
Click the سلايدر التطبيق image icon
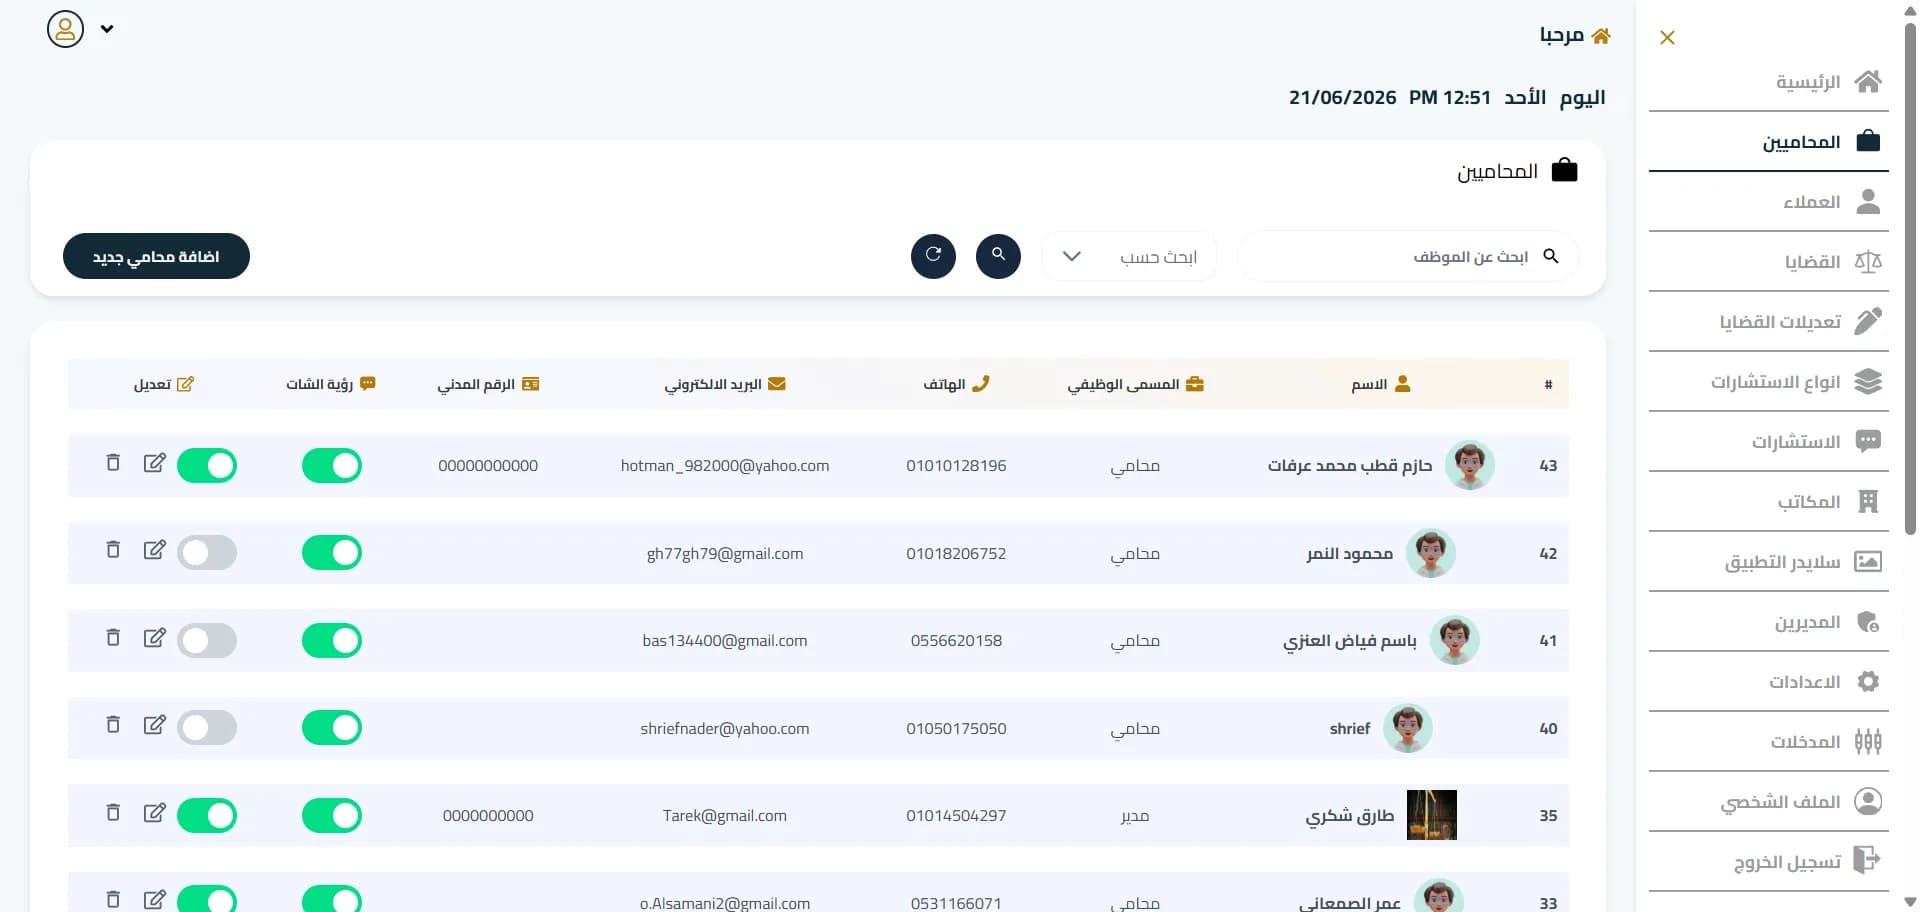click(1868, 562)
